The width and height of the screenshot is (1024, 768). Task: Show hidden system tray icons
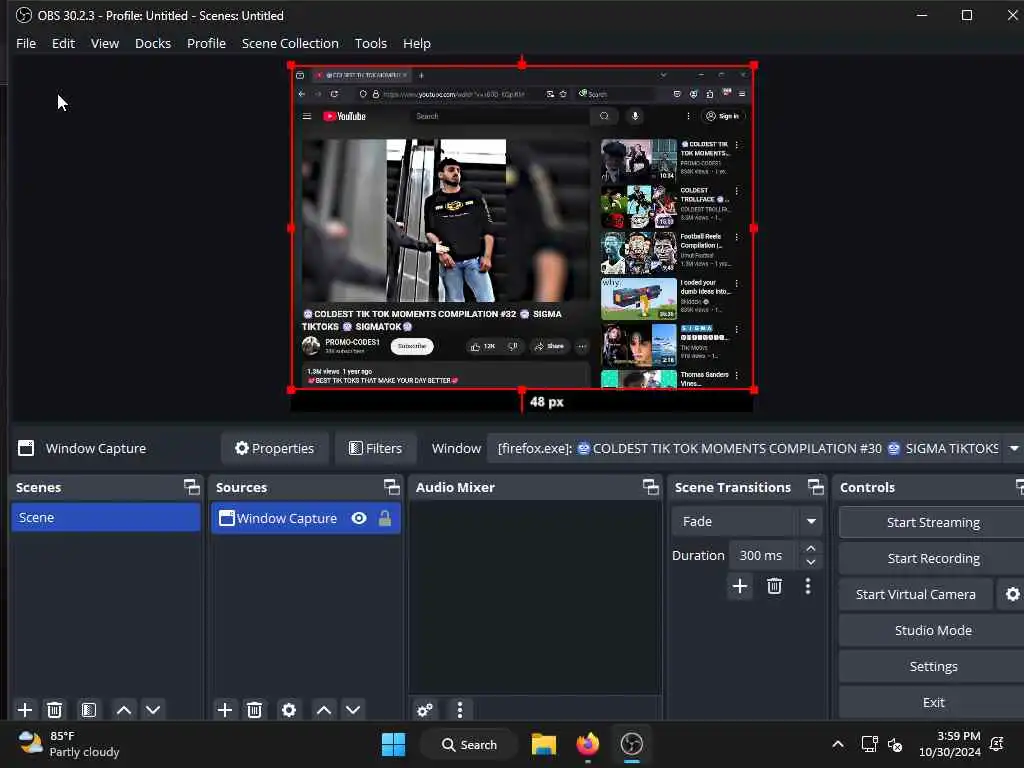838,744
